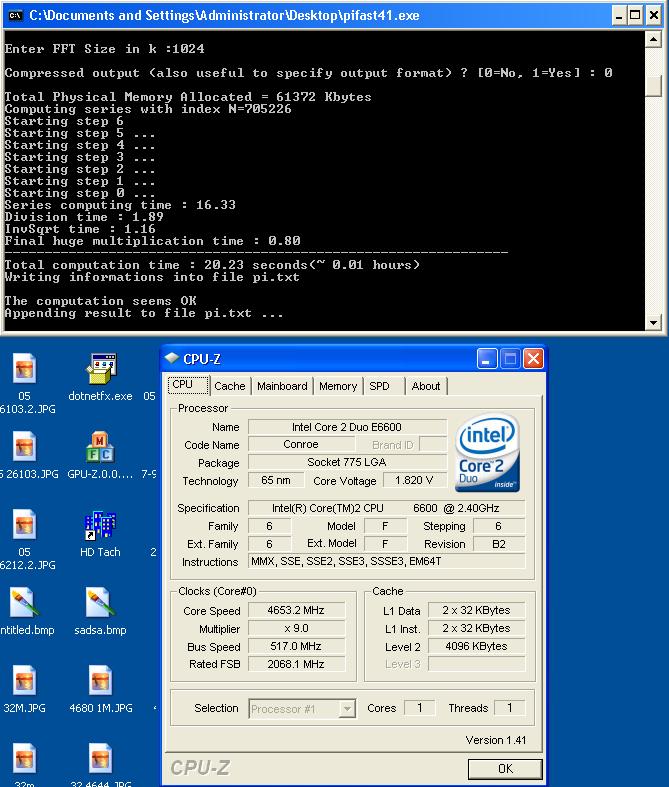Image resolution: width=669 pixels, height=787 pixels.
Task: Open the Memory tab
Action: pos(338,386)
